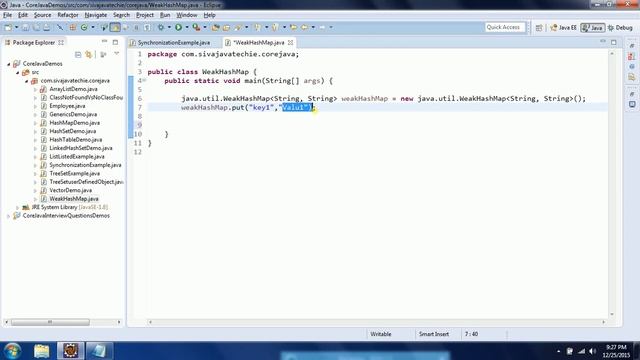Click the Quick Access search field

click(x=504, y=27)
